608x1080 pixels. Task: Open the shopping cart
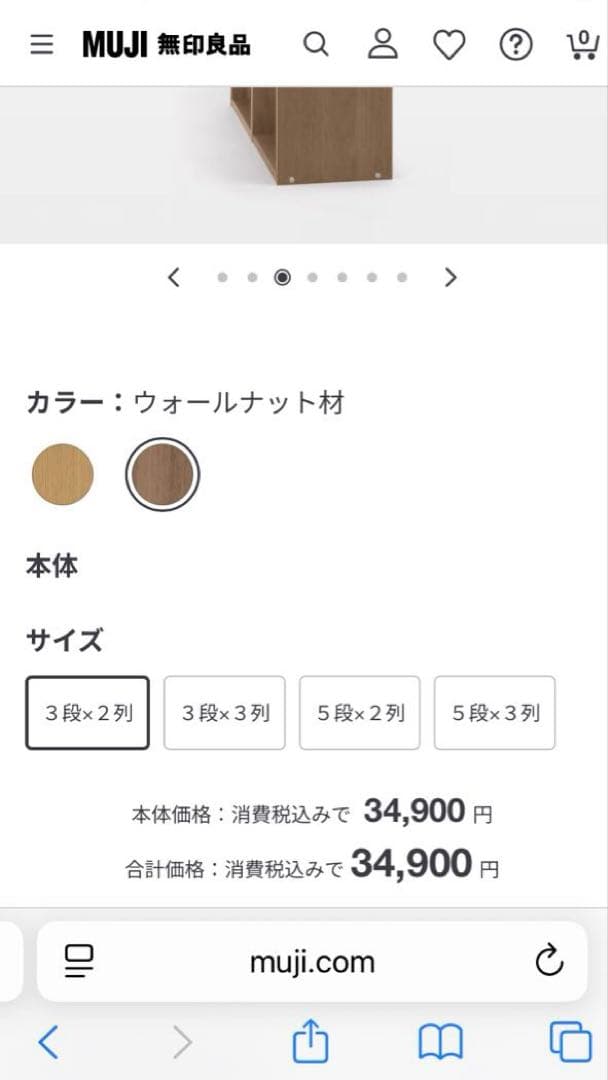tap(581, 44)
